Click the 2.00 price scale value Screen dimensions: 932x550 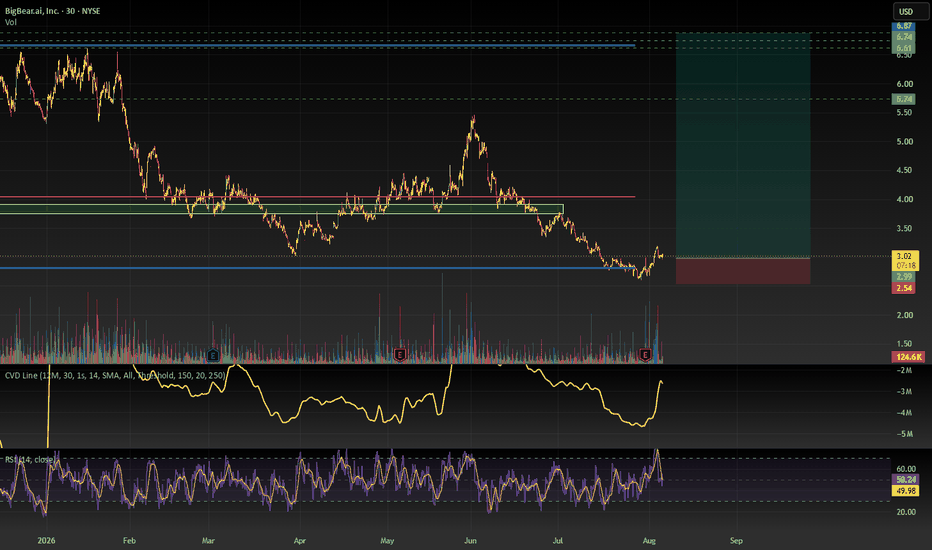pyautogui.click(x=905, y=315)
